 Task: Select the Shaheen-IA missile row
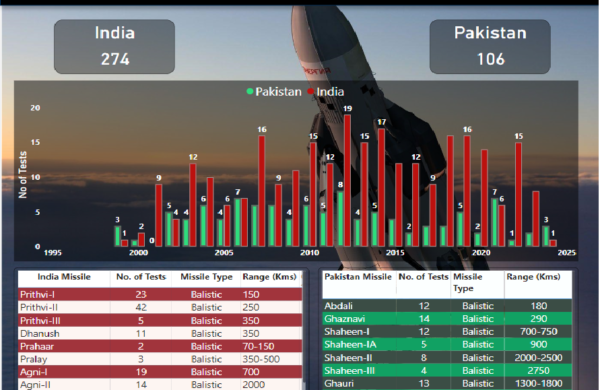click(447, 344)
